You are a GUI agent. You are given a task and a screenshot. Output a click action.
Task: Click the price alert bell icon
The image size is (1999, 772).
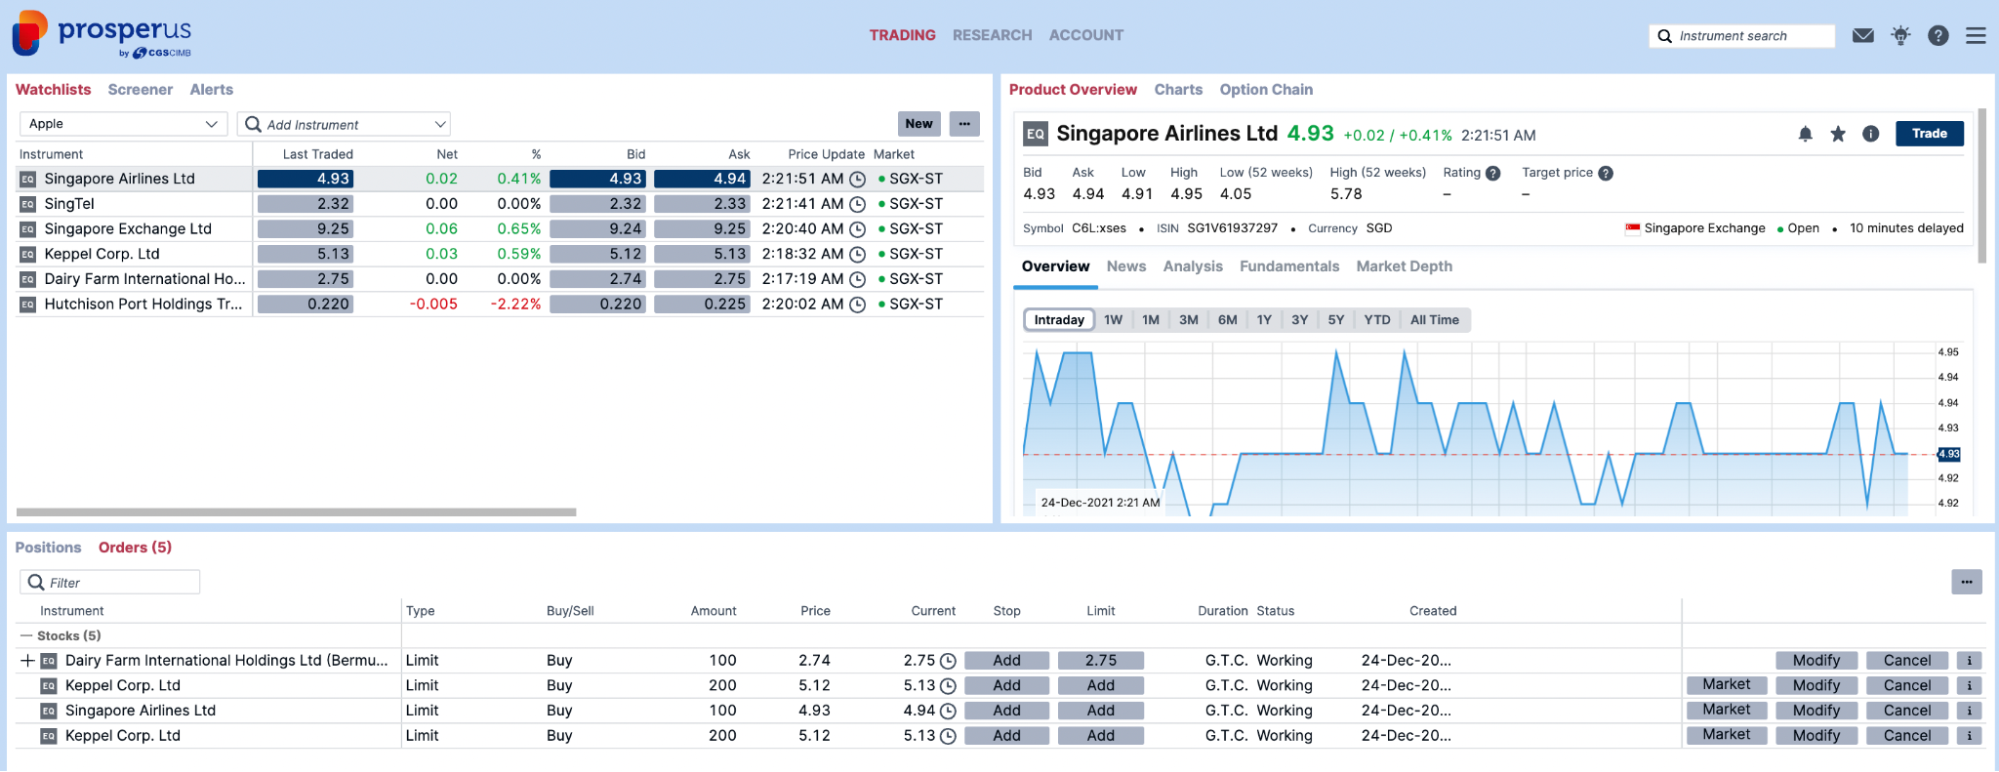coord(1805,134)
